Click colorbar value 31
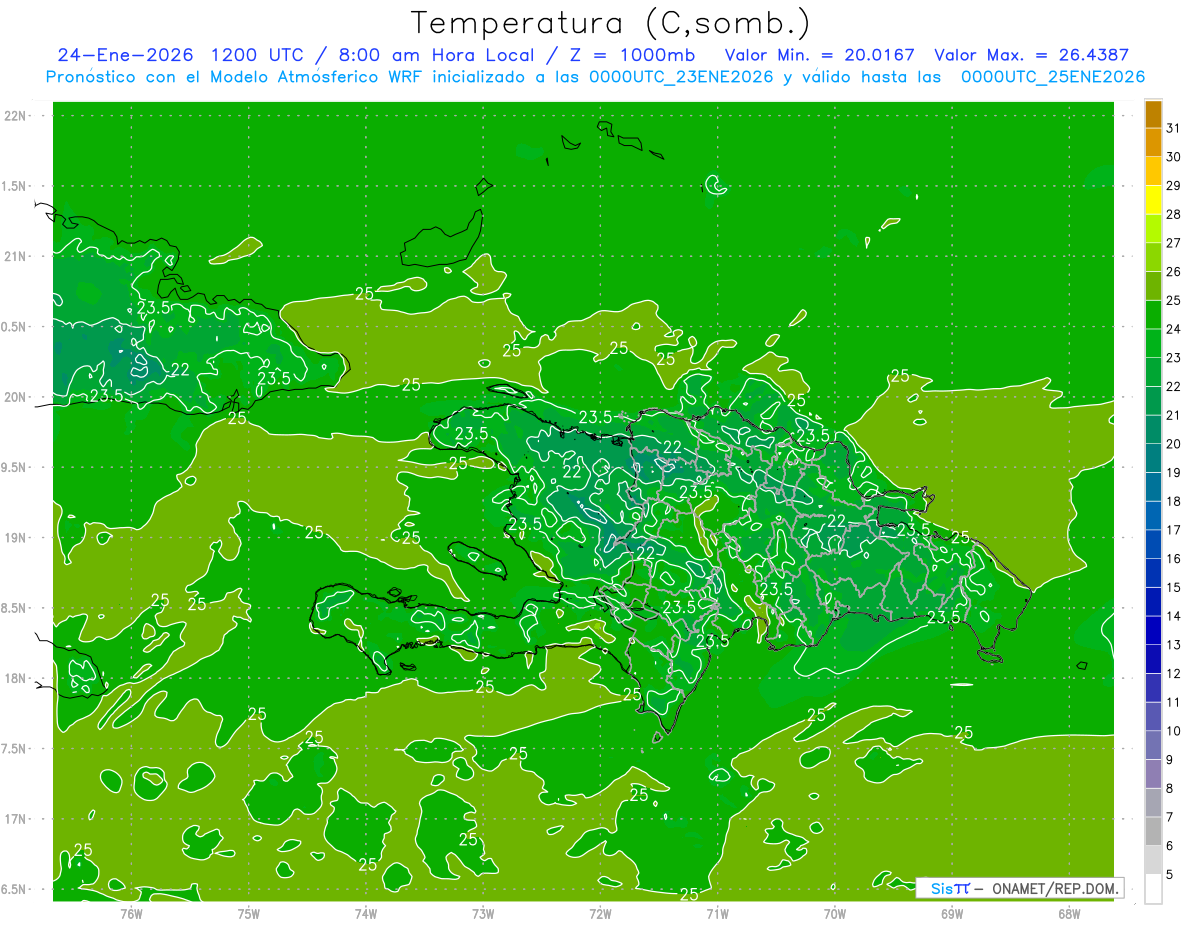The height and width of the screenshot is (927, 1200). click(x=1174, y=128)
